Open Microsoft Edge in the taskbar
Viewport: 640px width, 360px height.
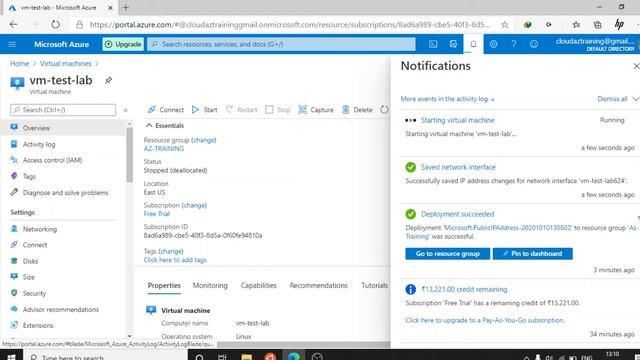point(293,356)
